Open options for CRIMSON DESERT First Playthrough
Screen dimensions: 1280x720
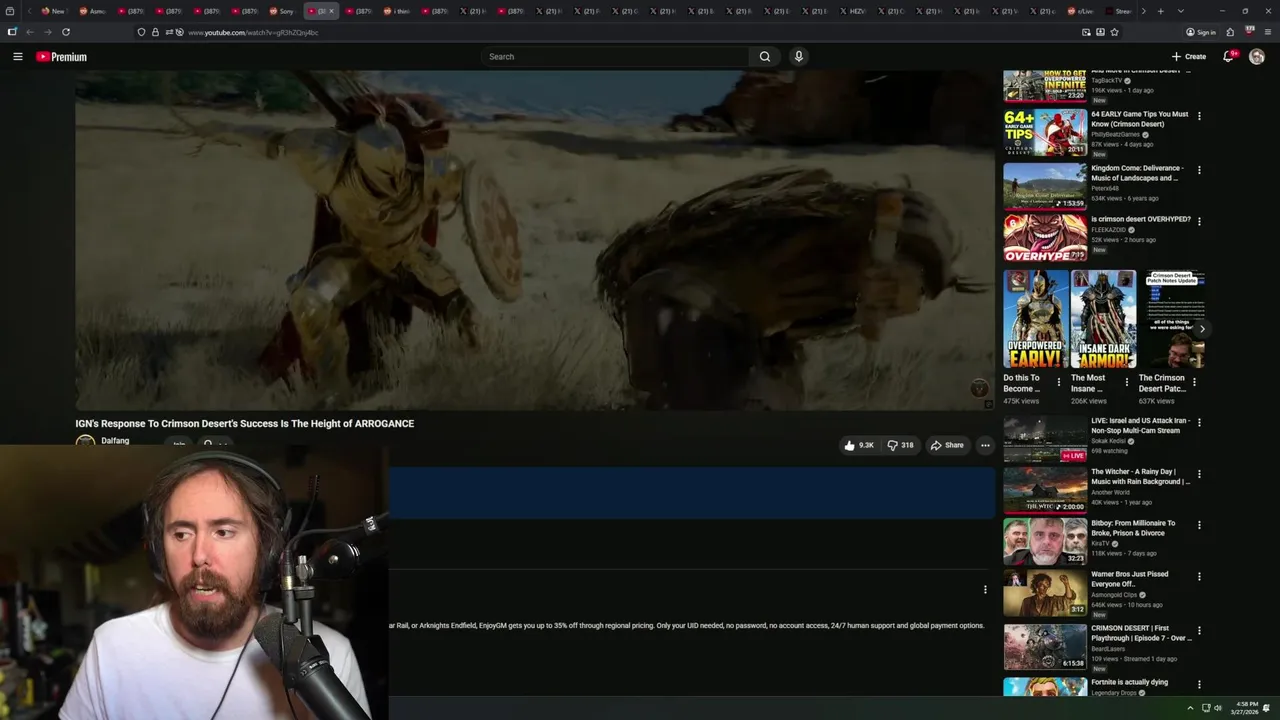click(x=1199, y=630)
